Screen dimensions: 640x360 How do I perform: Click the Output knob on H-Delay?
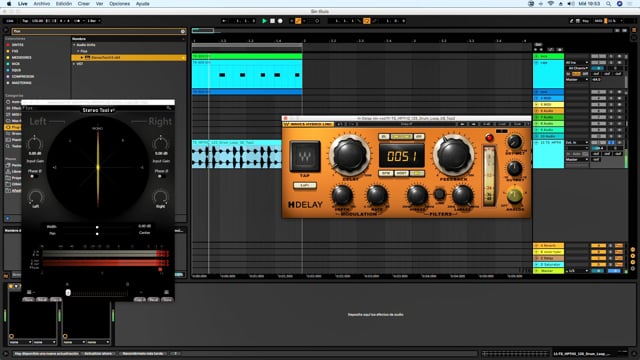tap(514, 168)
